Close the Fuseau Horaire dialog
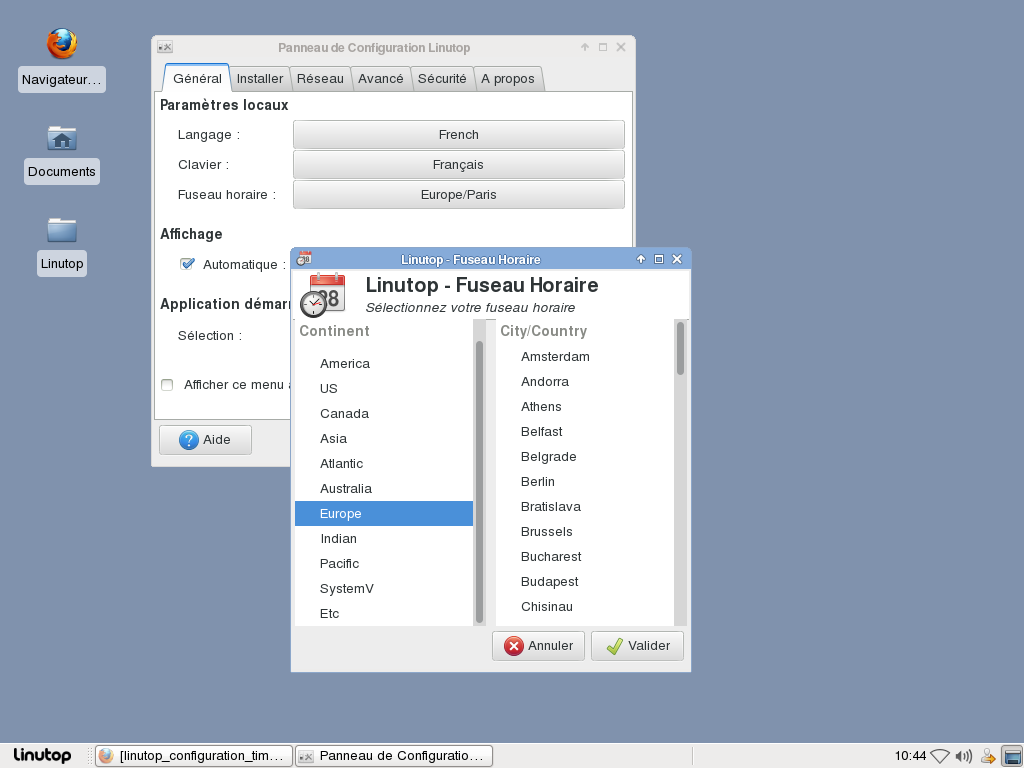This screenshot has height=768, width=1024. coord(677,259)
